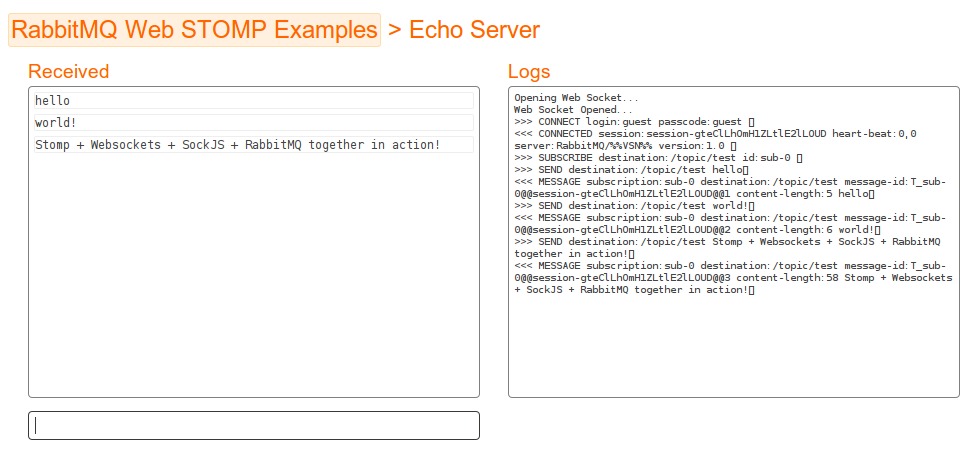Click the SEND "world!" log entry

tap(634, 205)
